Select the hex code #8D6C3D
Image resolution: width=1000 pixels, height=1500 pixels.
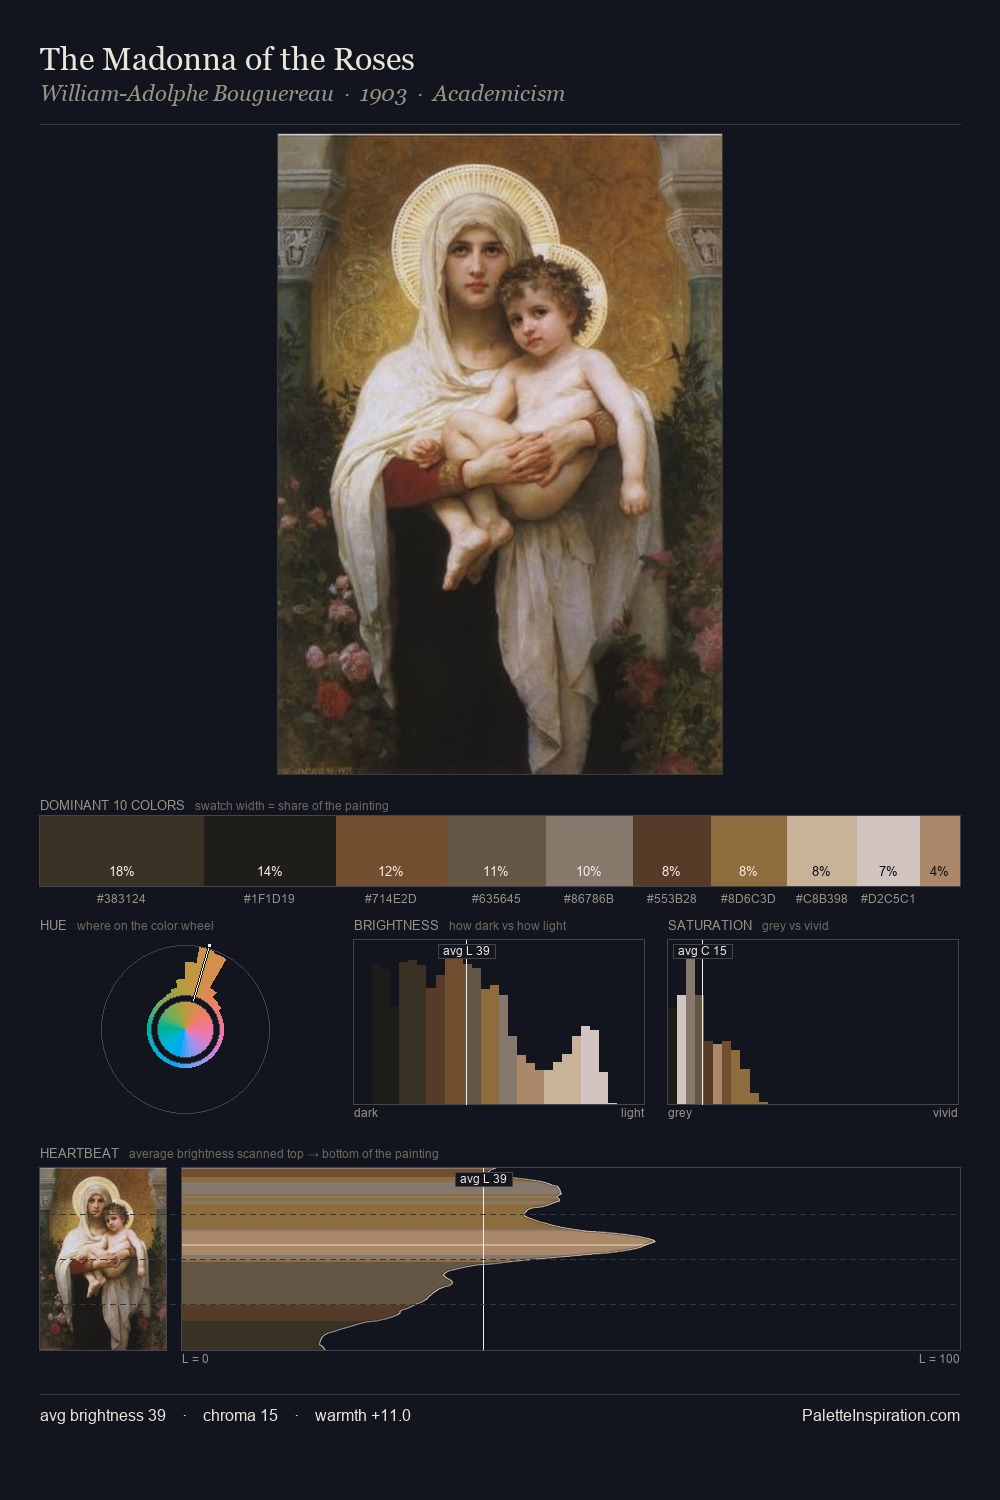pyautogui.click(x=748, y=899)
